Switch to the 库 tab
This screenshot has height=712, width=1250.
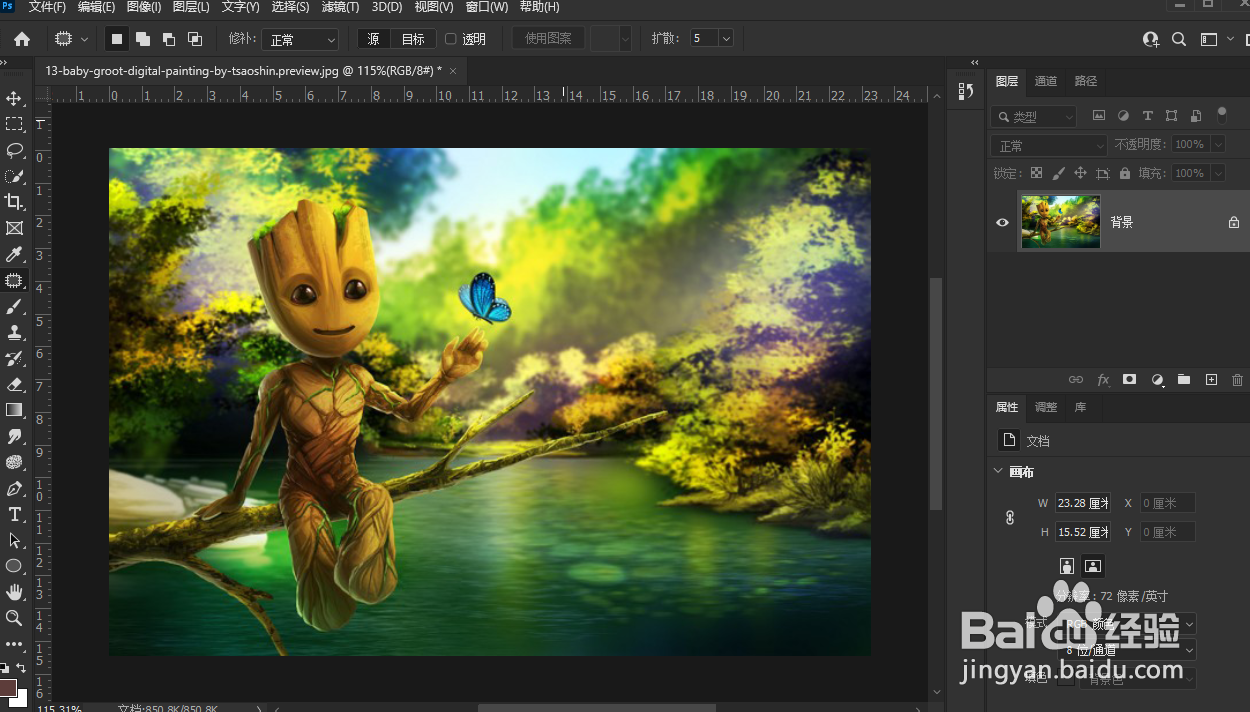click(1080, 407)
